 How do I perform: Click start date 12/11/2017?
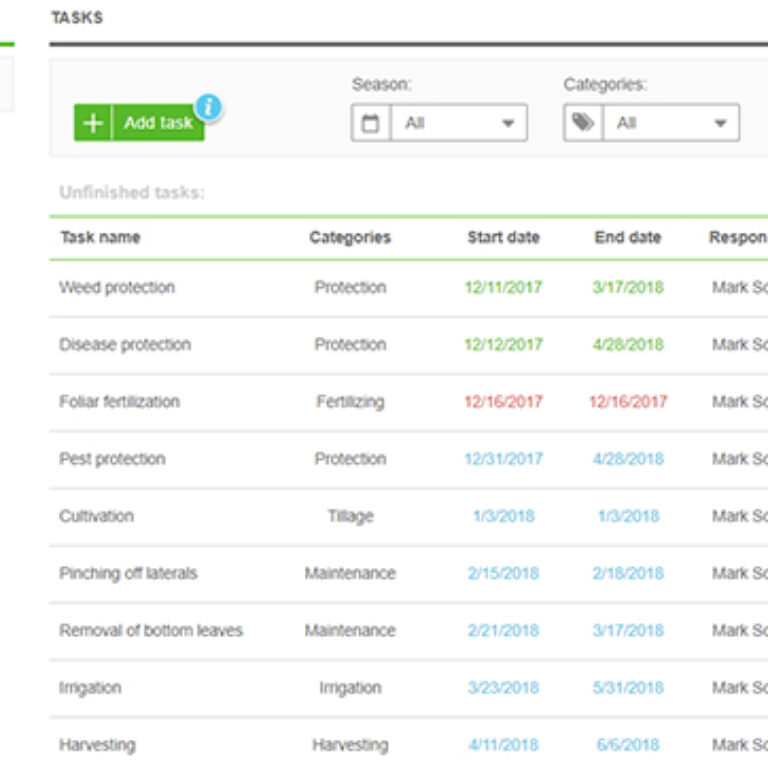[x=504, y=287]
